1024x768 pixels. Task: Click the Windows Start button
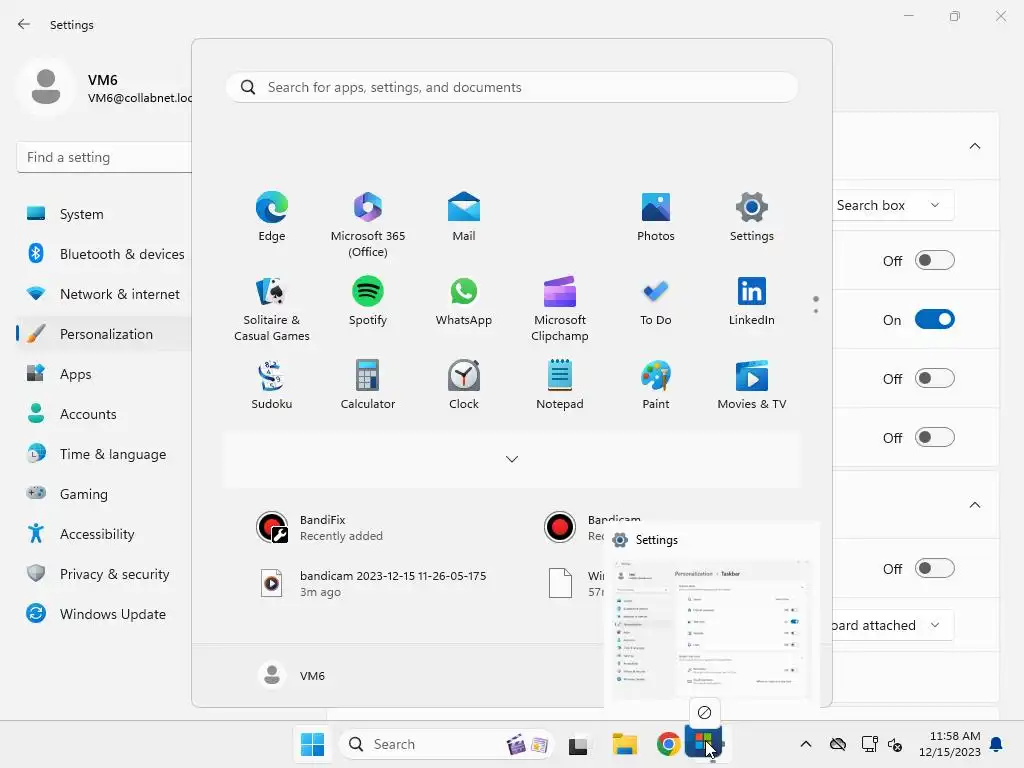[x=312, y=744]
